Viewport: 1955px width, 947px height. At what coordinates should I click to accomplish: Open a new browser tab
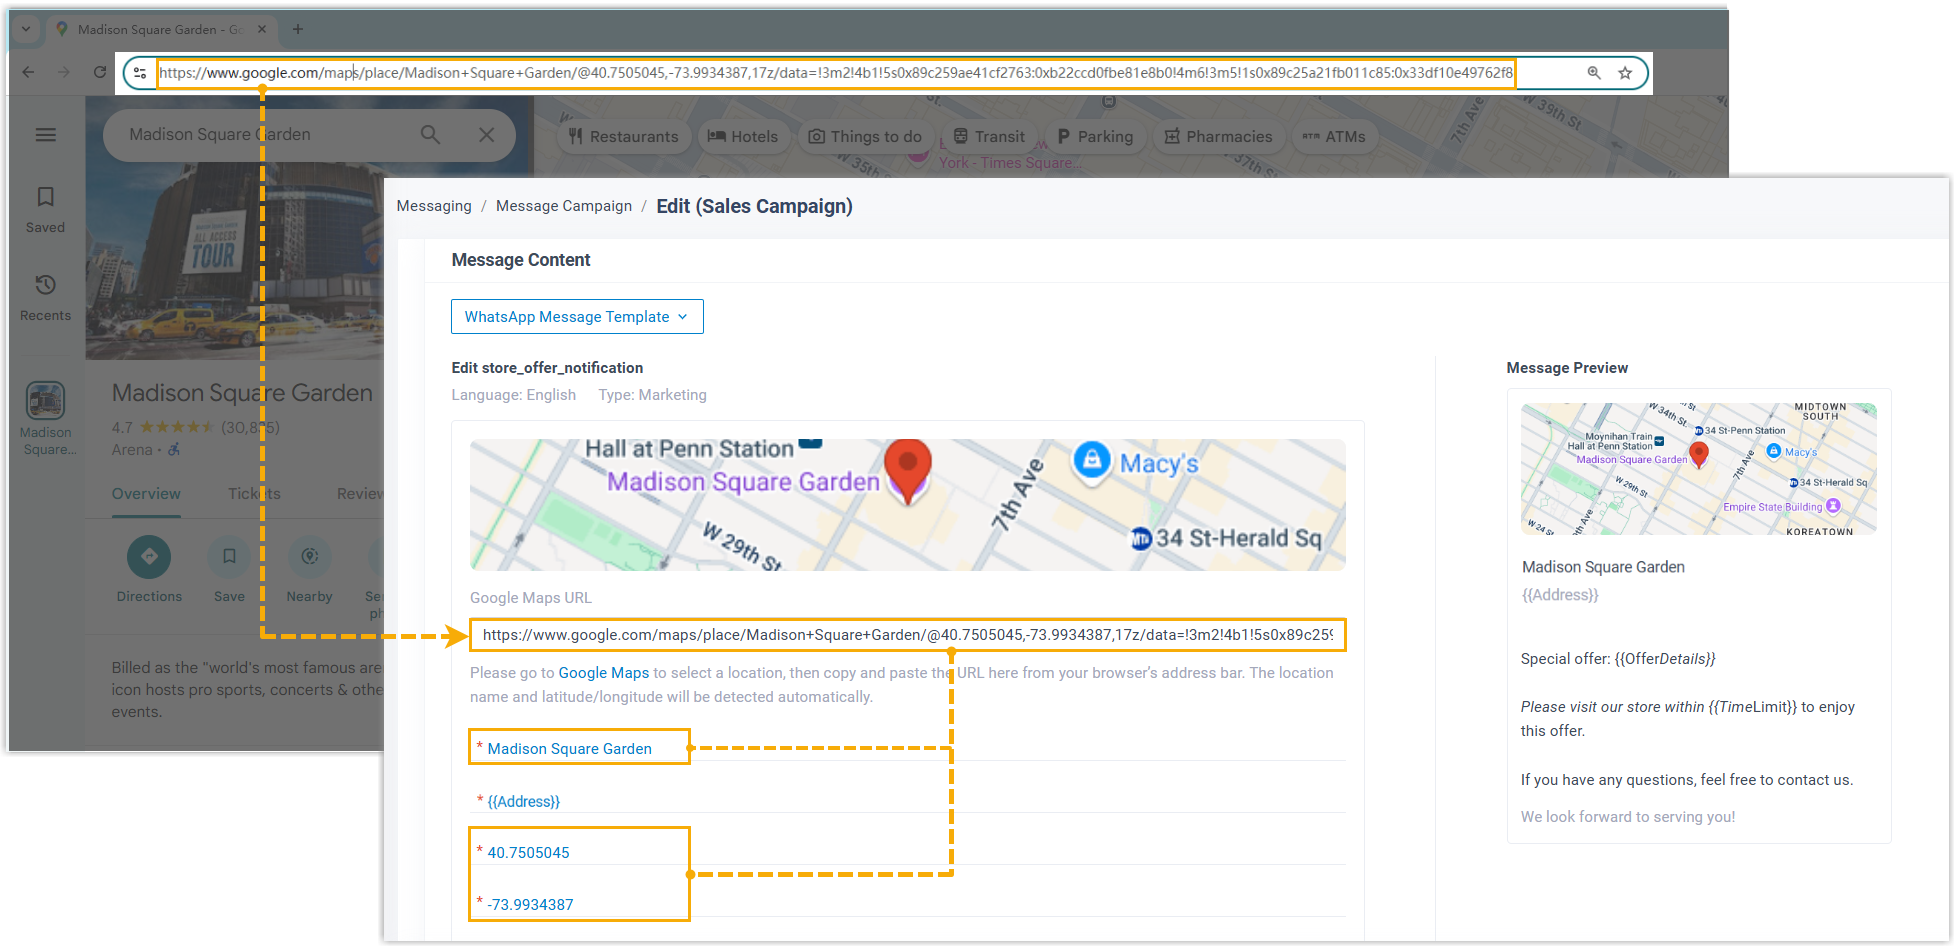(x=298, y=29)
